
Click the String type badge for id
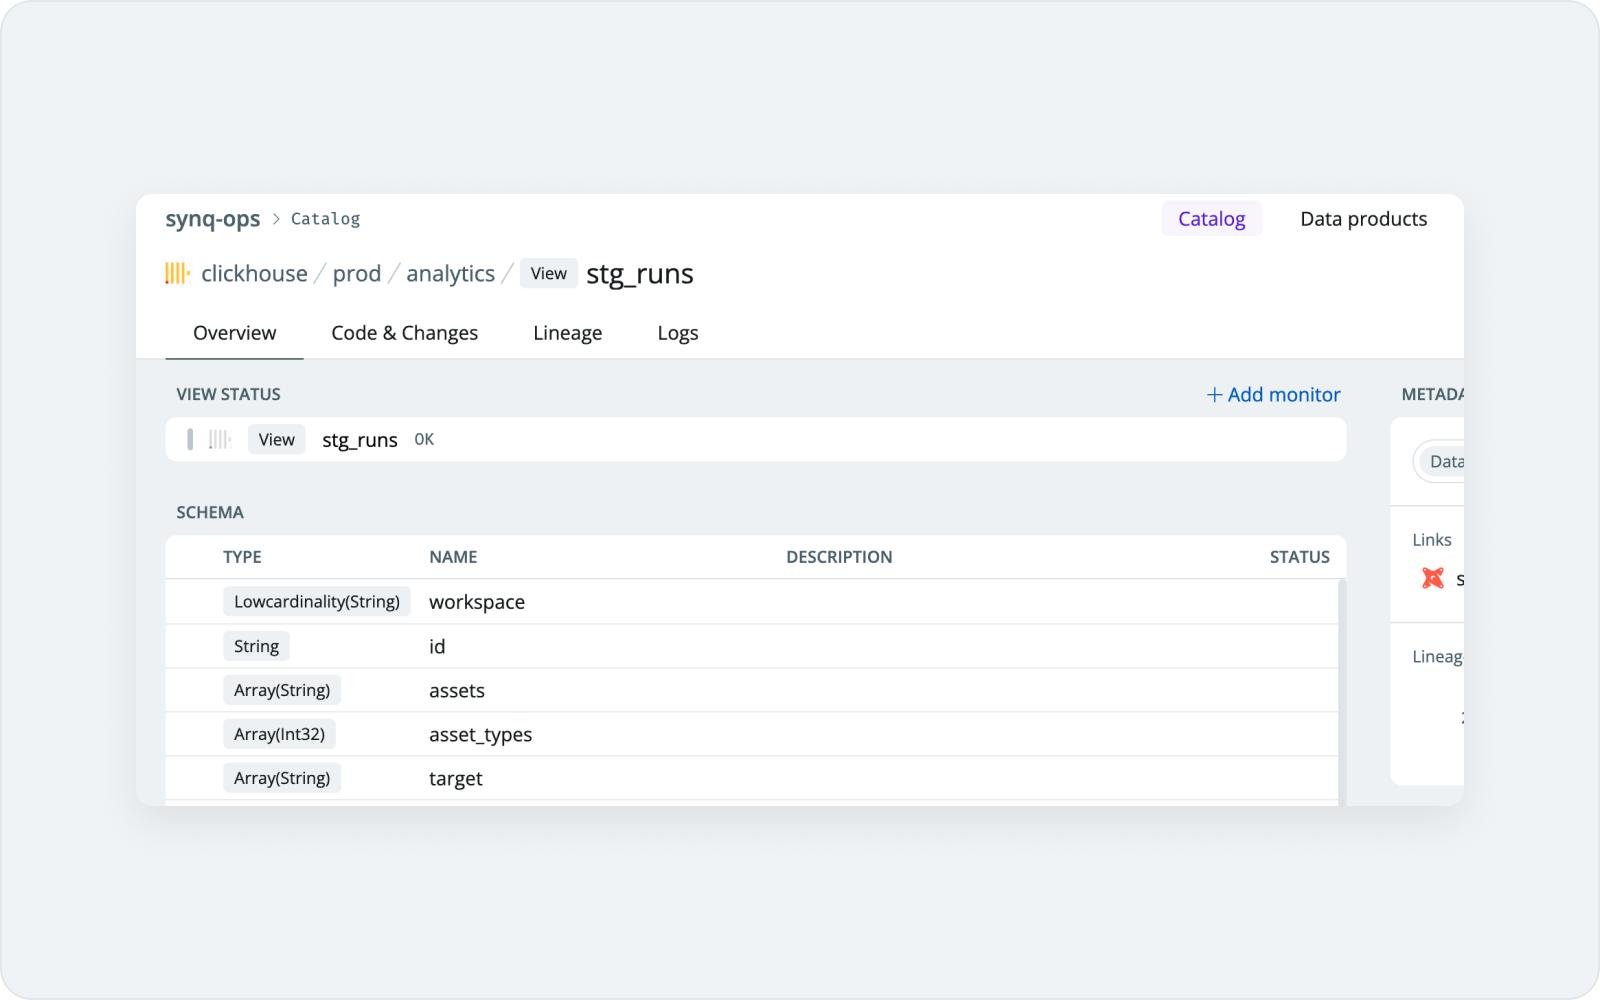pos(256,646)
